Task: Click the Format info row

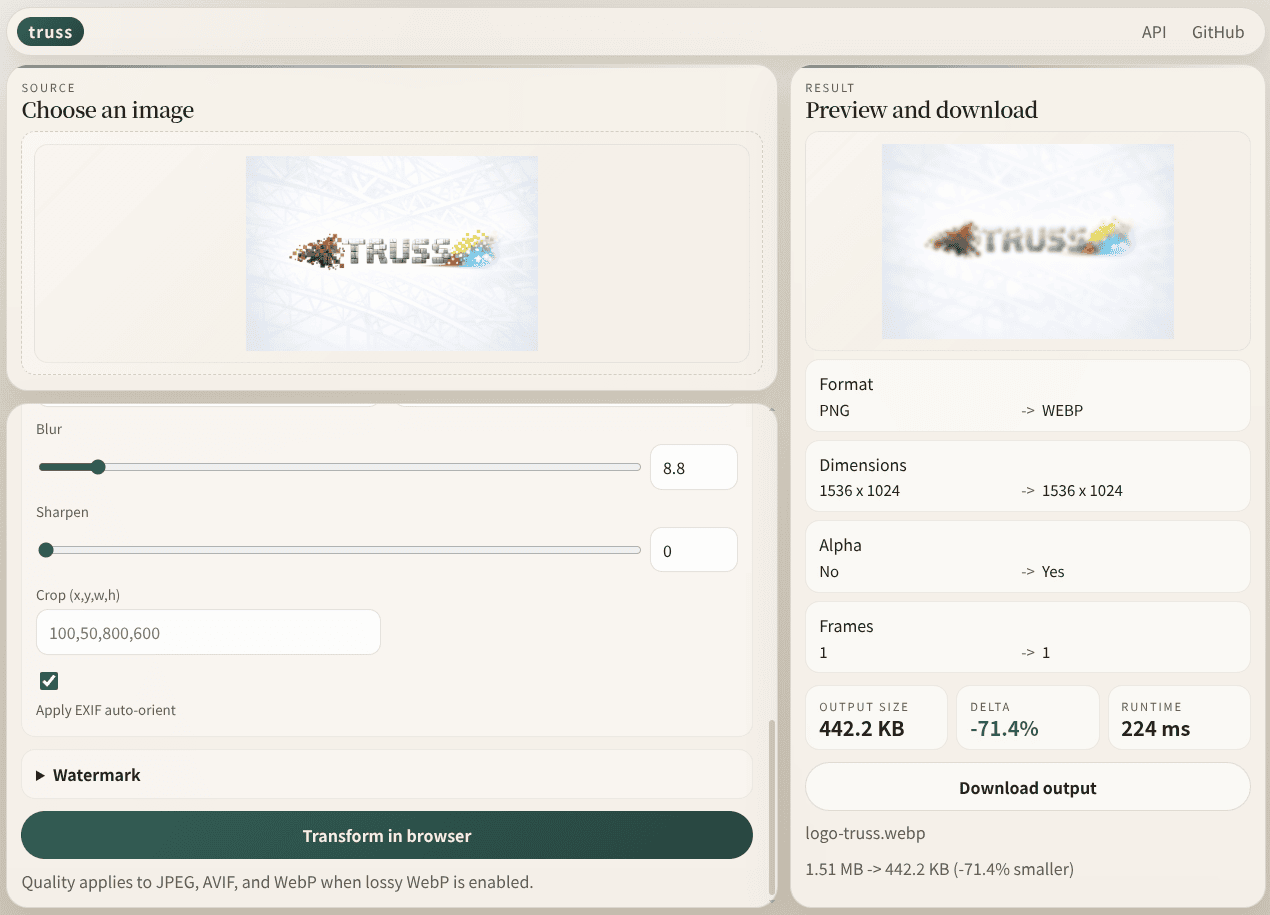Action: point(1027,396)
